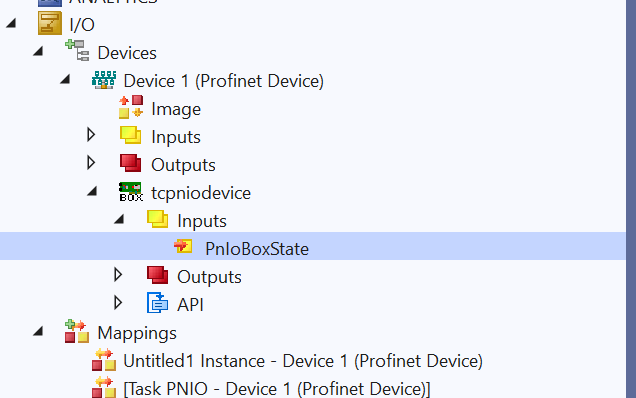This screenshot has height=398, width=636.
Task: Select Untitled1 Instance - Device 1 mapping text
Action: [x=303, y=361]
